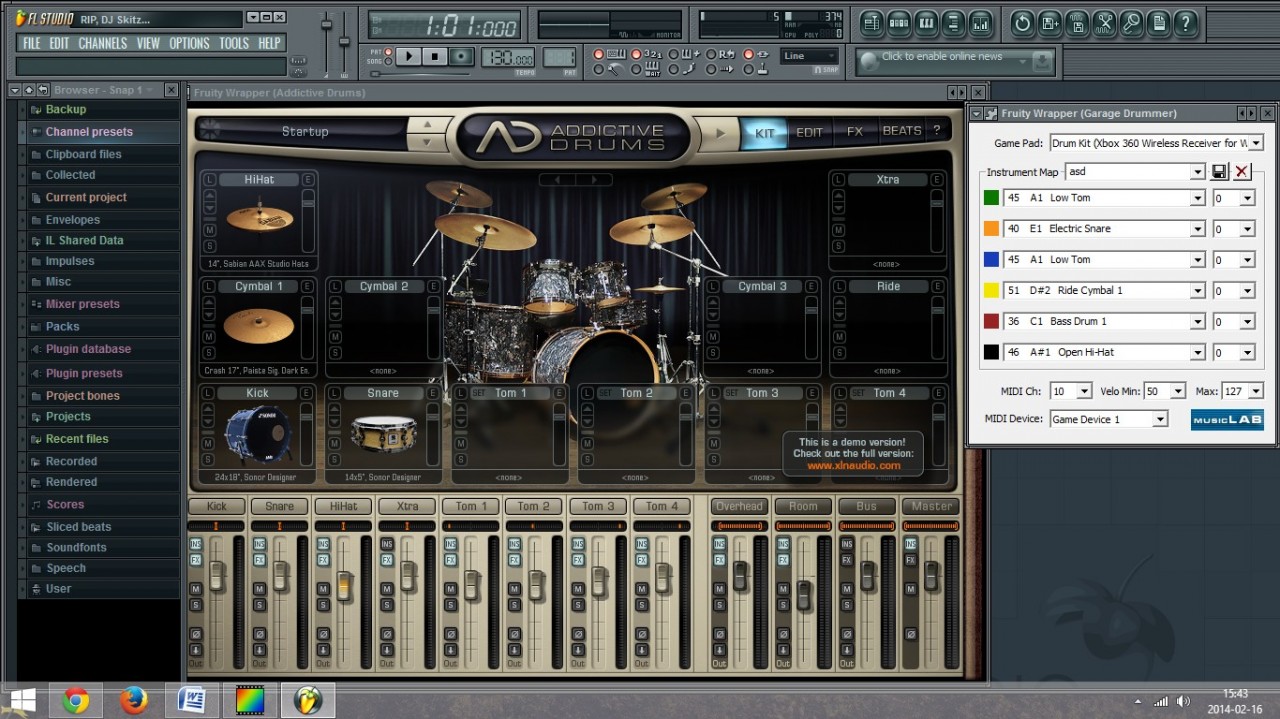Switch to the FX tab in Addictive Drums
Screen dimensions: 1280x719
pos(855,132)
